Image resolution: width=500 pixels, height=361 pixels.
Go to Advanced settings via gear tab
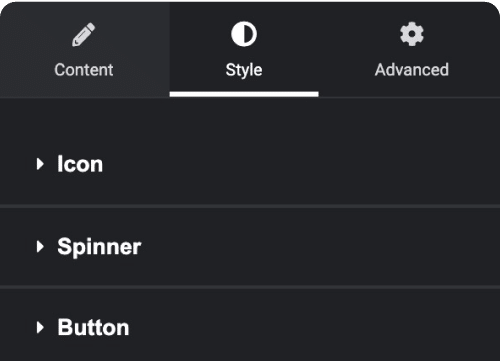[x=409, y=50]
